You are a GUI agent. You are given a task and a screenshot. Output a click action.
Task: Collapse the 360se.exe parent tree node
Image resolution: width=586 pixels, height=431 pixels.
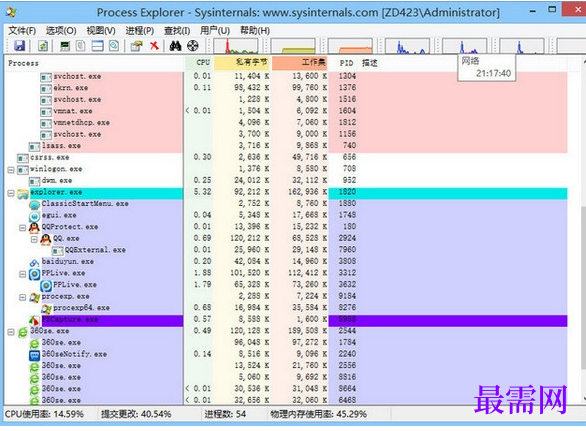[x=11, y=332]
